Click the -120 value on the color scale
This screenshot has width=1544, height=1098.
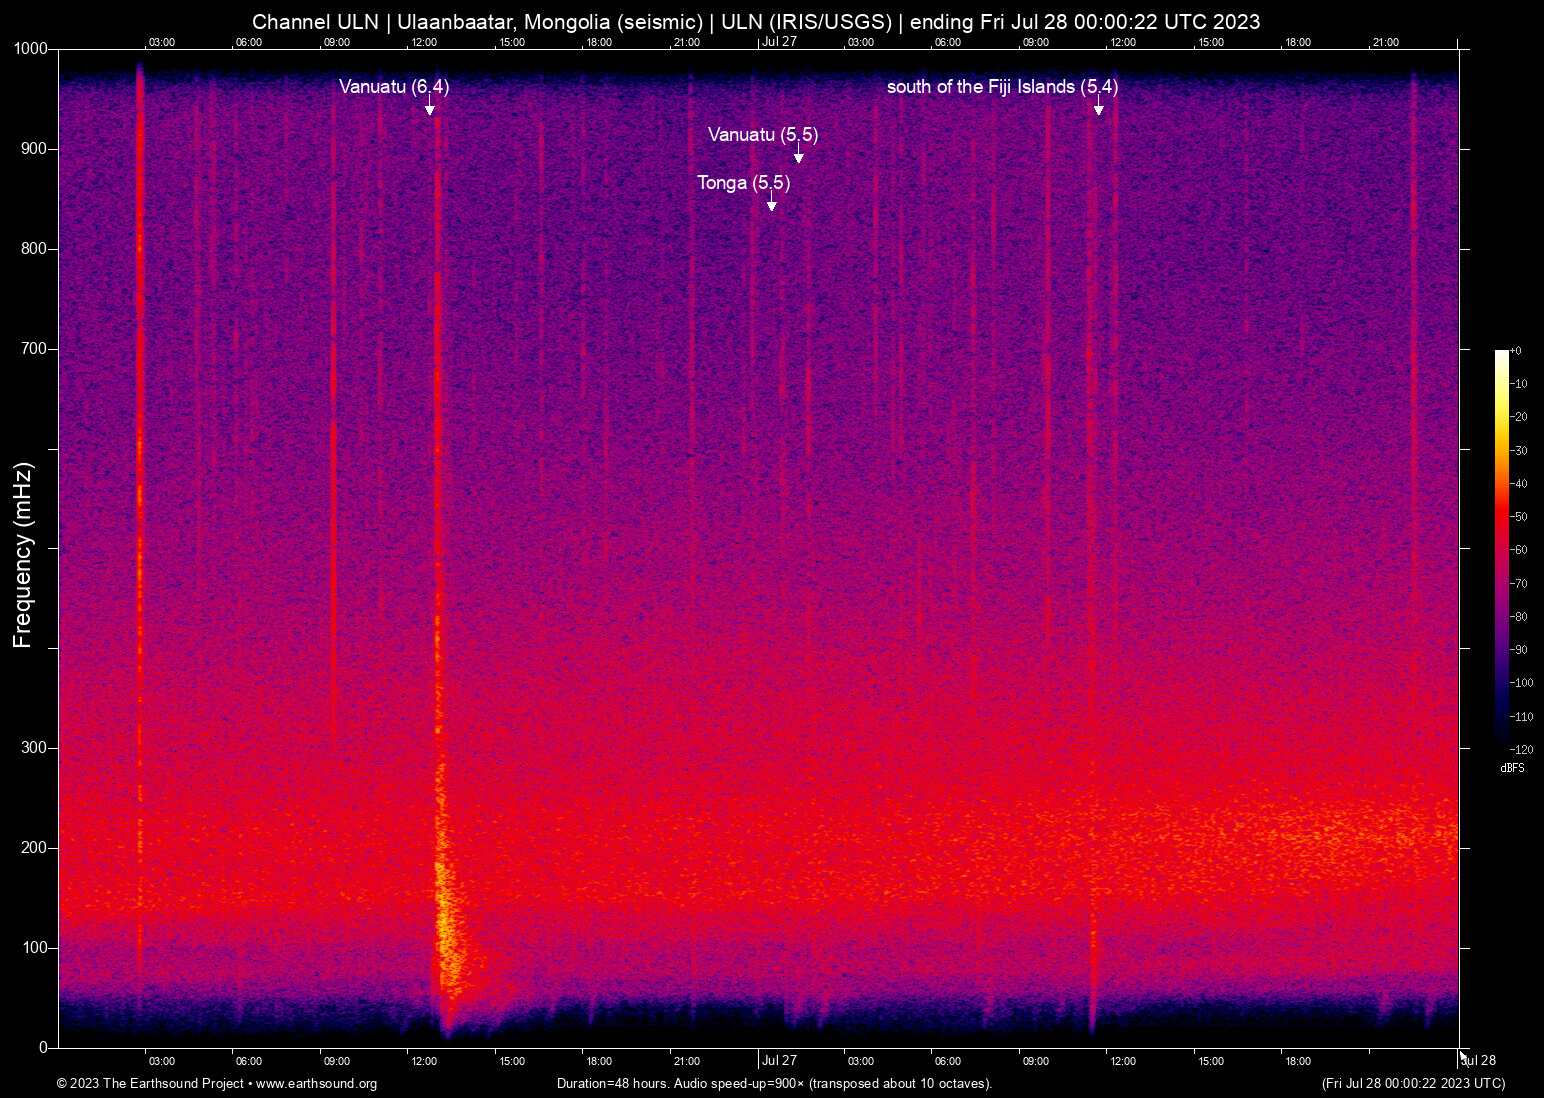pyautogui.click(x=1521, y=749)
